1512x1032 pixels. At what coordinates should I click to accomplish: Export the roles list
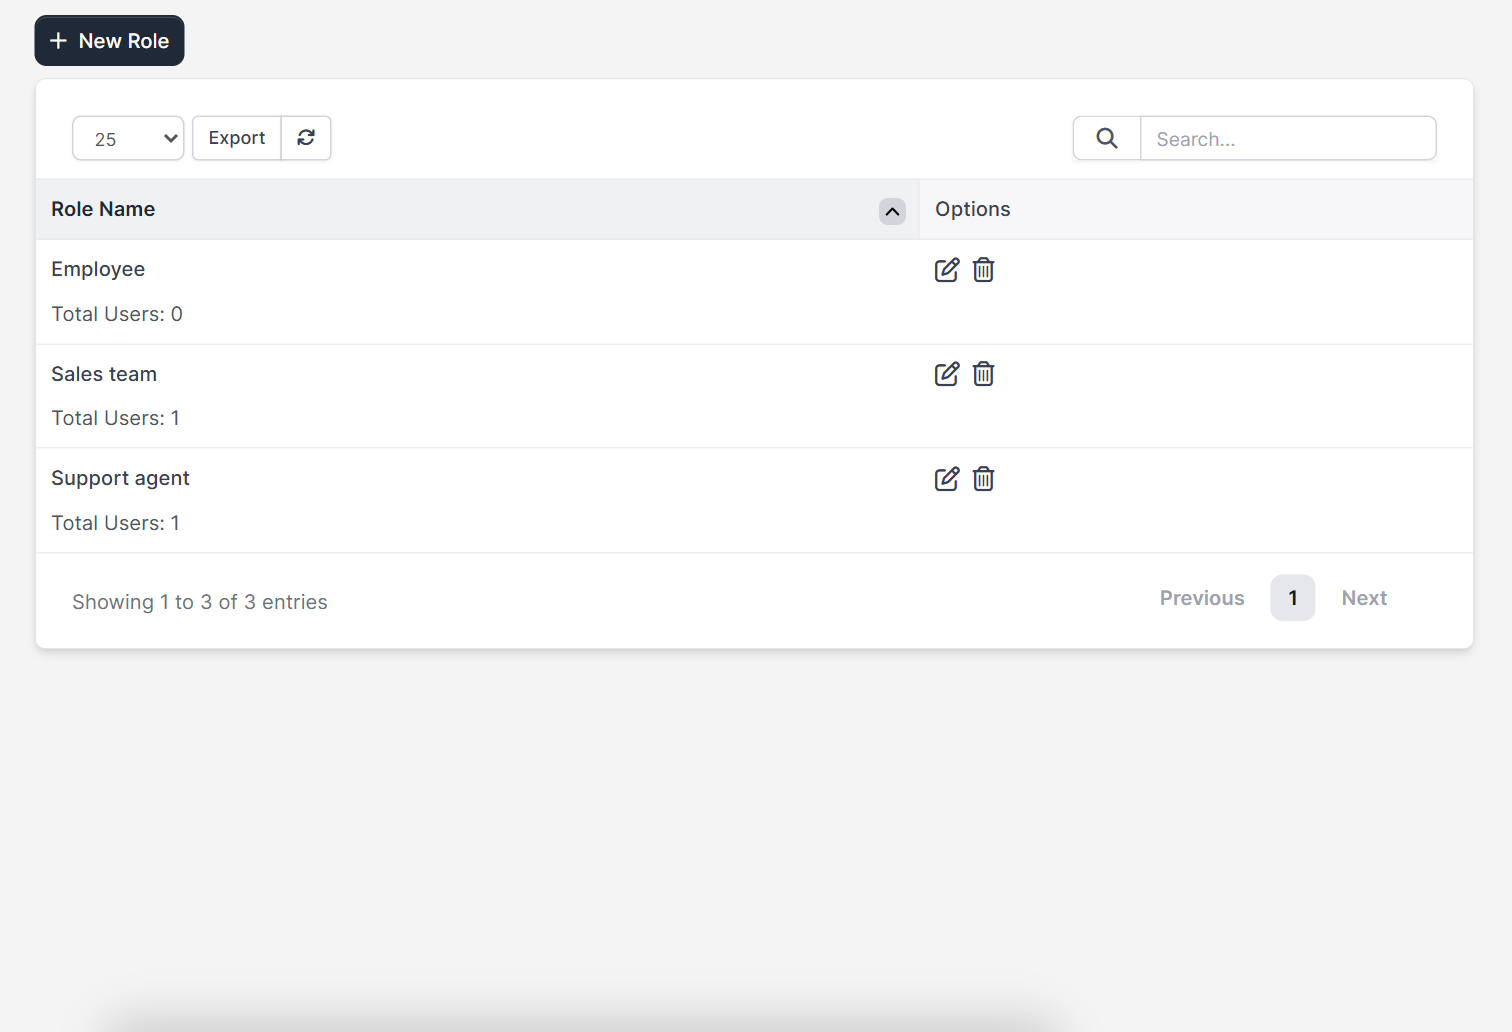[x=237, y=138]
